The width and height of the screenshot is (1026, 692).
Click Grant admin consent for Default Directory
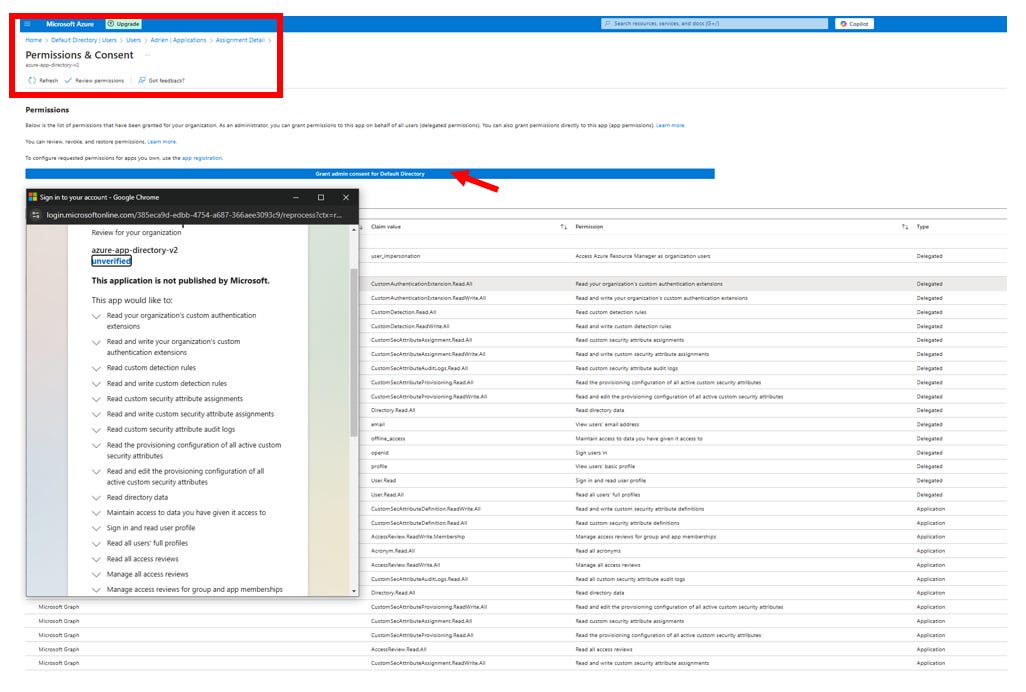coord(370,174)
